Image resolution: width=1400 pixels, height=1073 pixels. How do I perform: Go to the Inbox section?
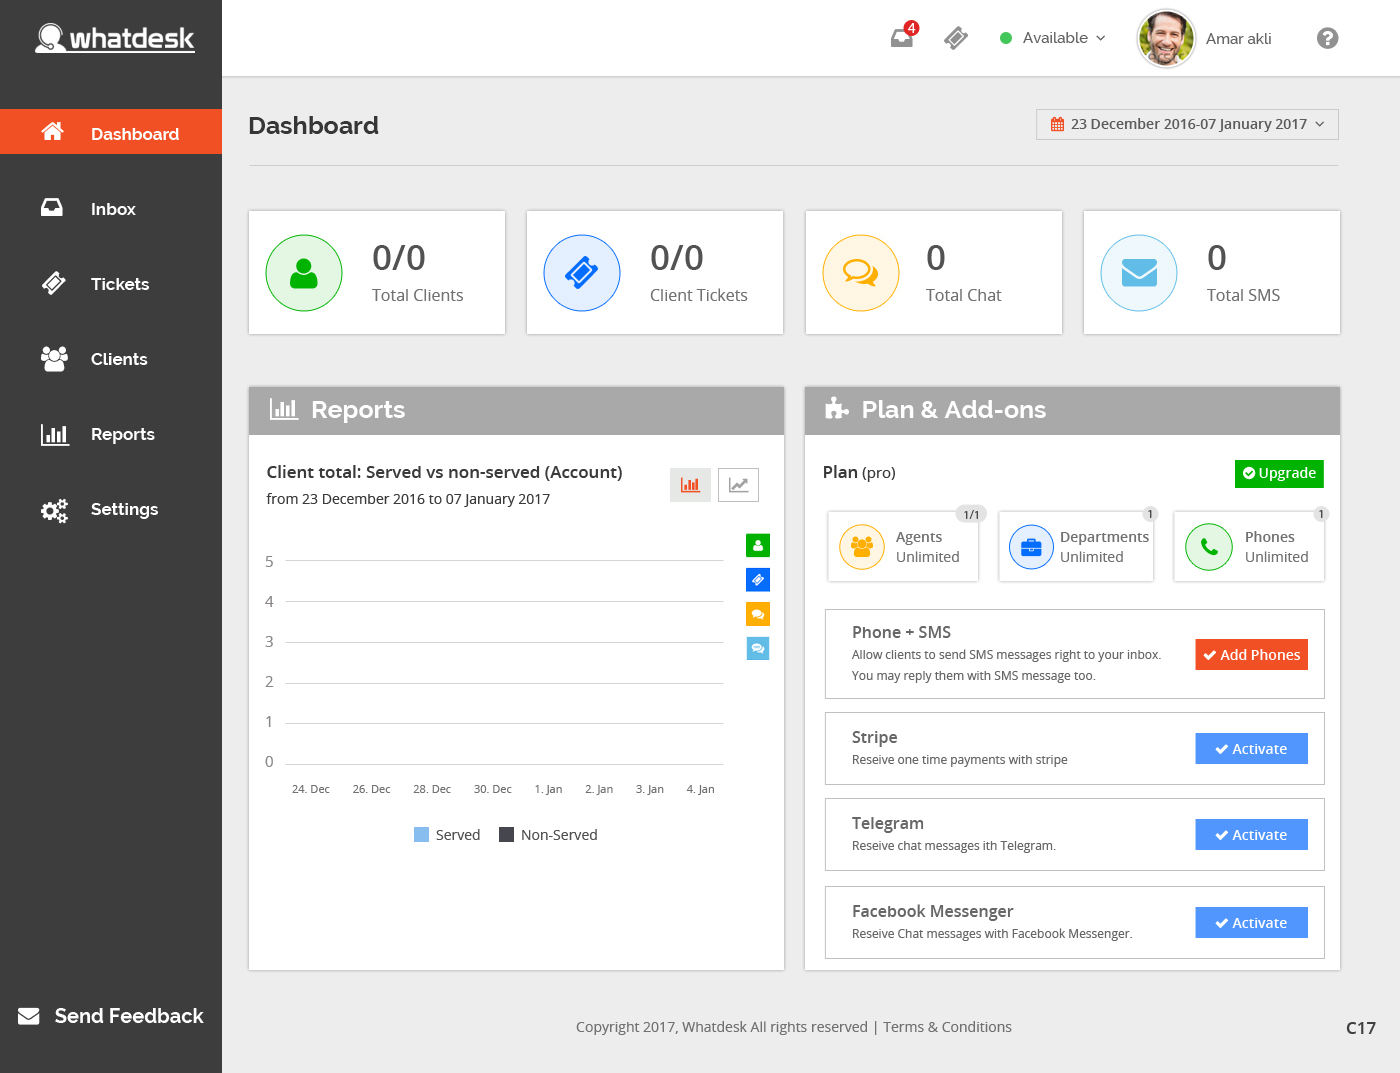tap(112, 209)
